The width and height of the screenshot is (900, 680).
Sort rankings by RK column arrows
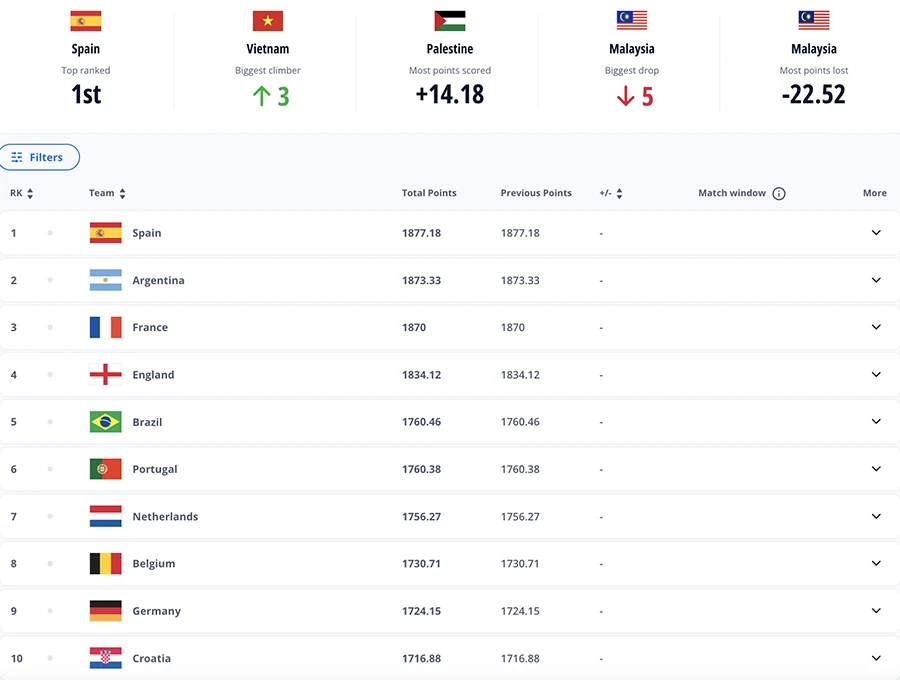pyautogui.click(x=30, y=194)
